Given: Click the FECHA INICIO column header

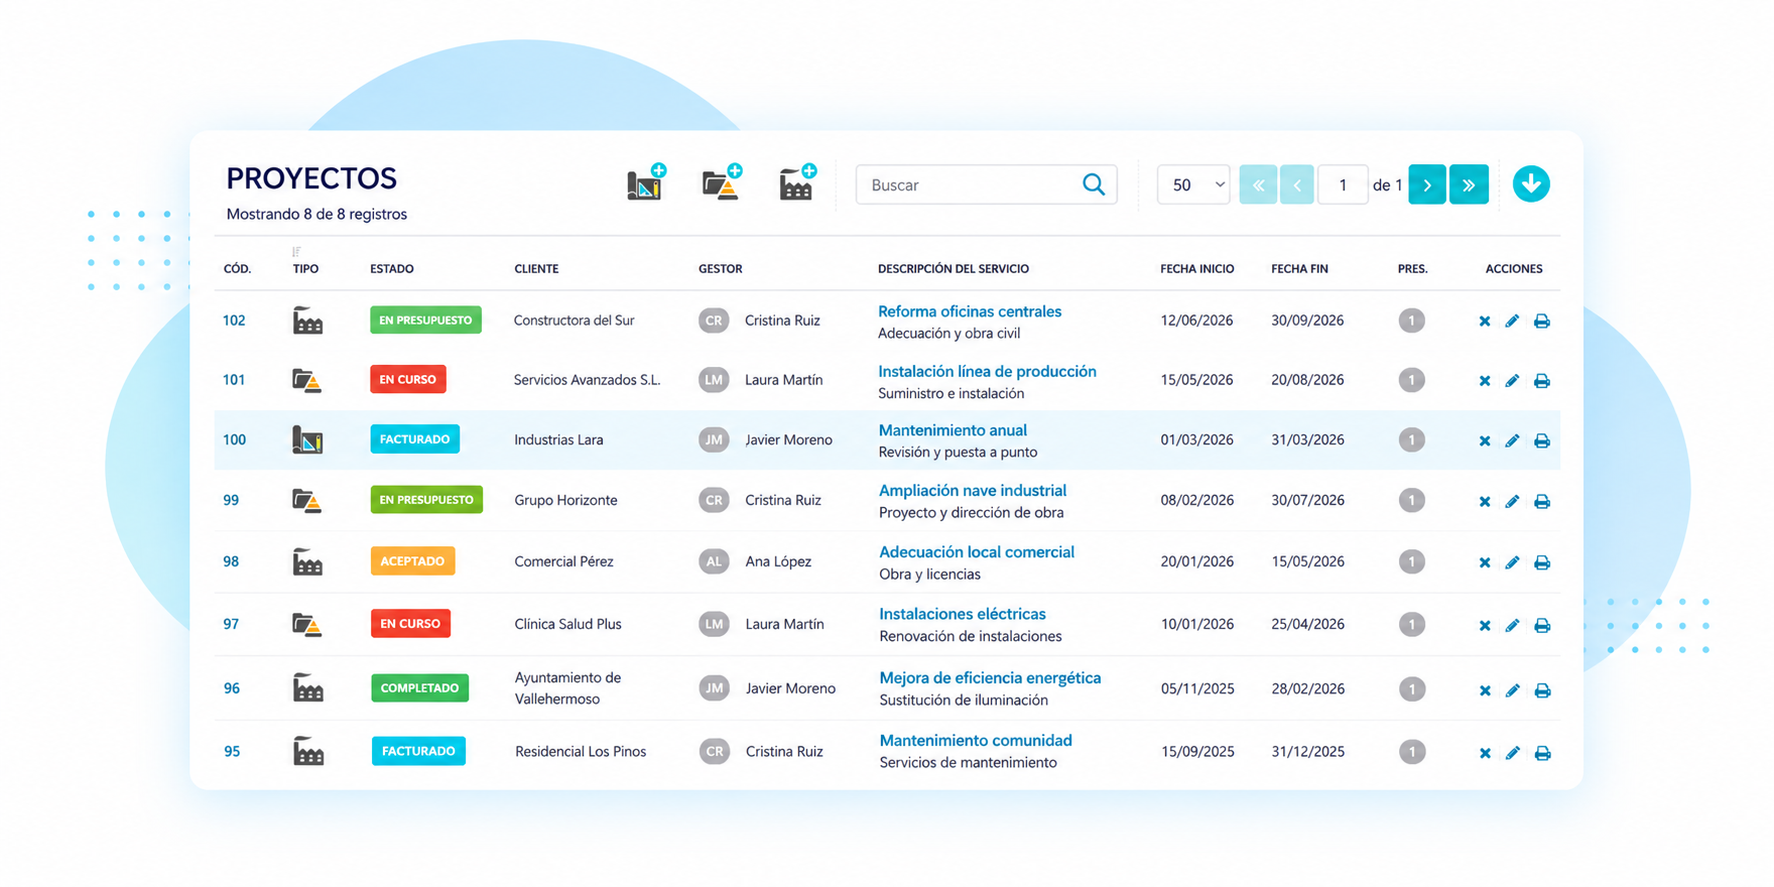Looking at the screenshot, I should tap(1197, 269).
